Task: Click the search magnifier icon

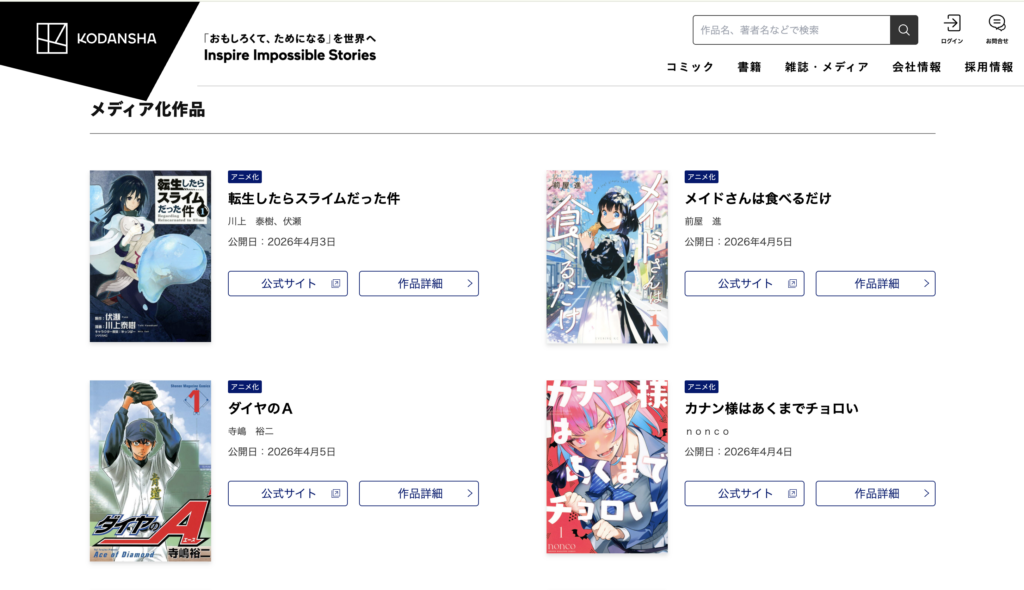Action: [904, 30]
